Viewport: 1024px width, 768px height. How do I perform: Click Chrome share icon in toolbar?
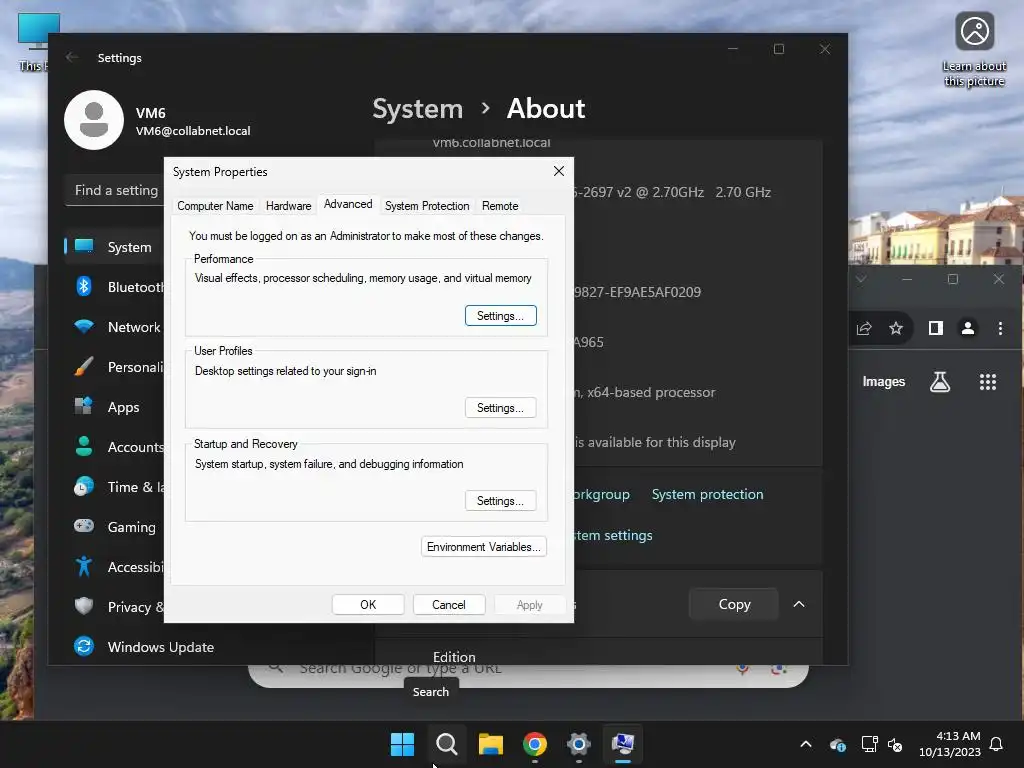[x=864, y=328]
